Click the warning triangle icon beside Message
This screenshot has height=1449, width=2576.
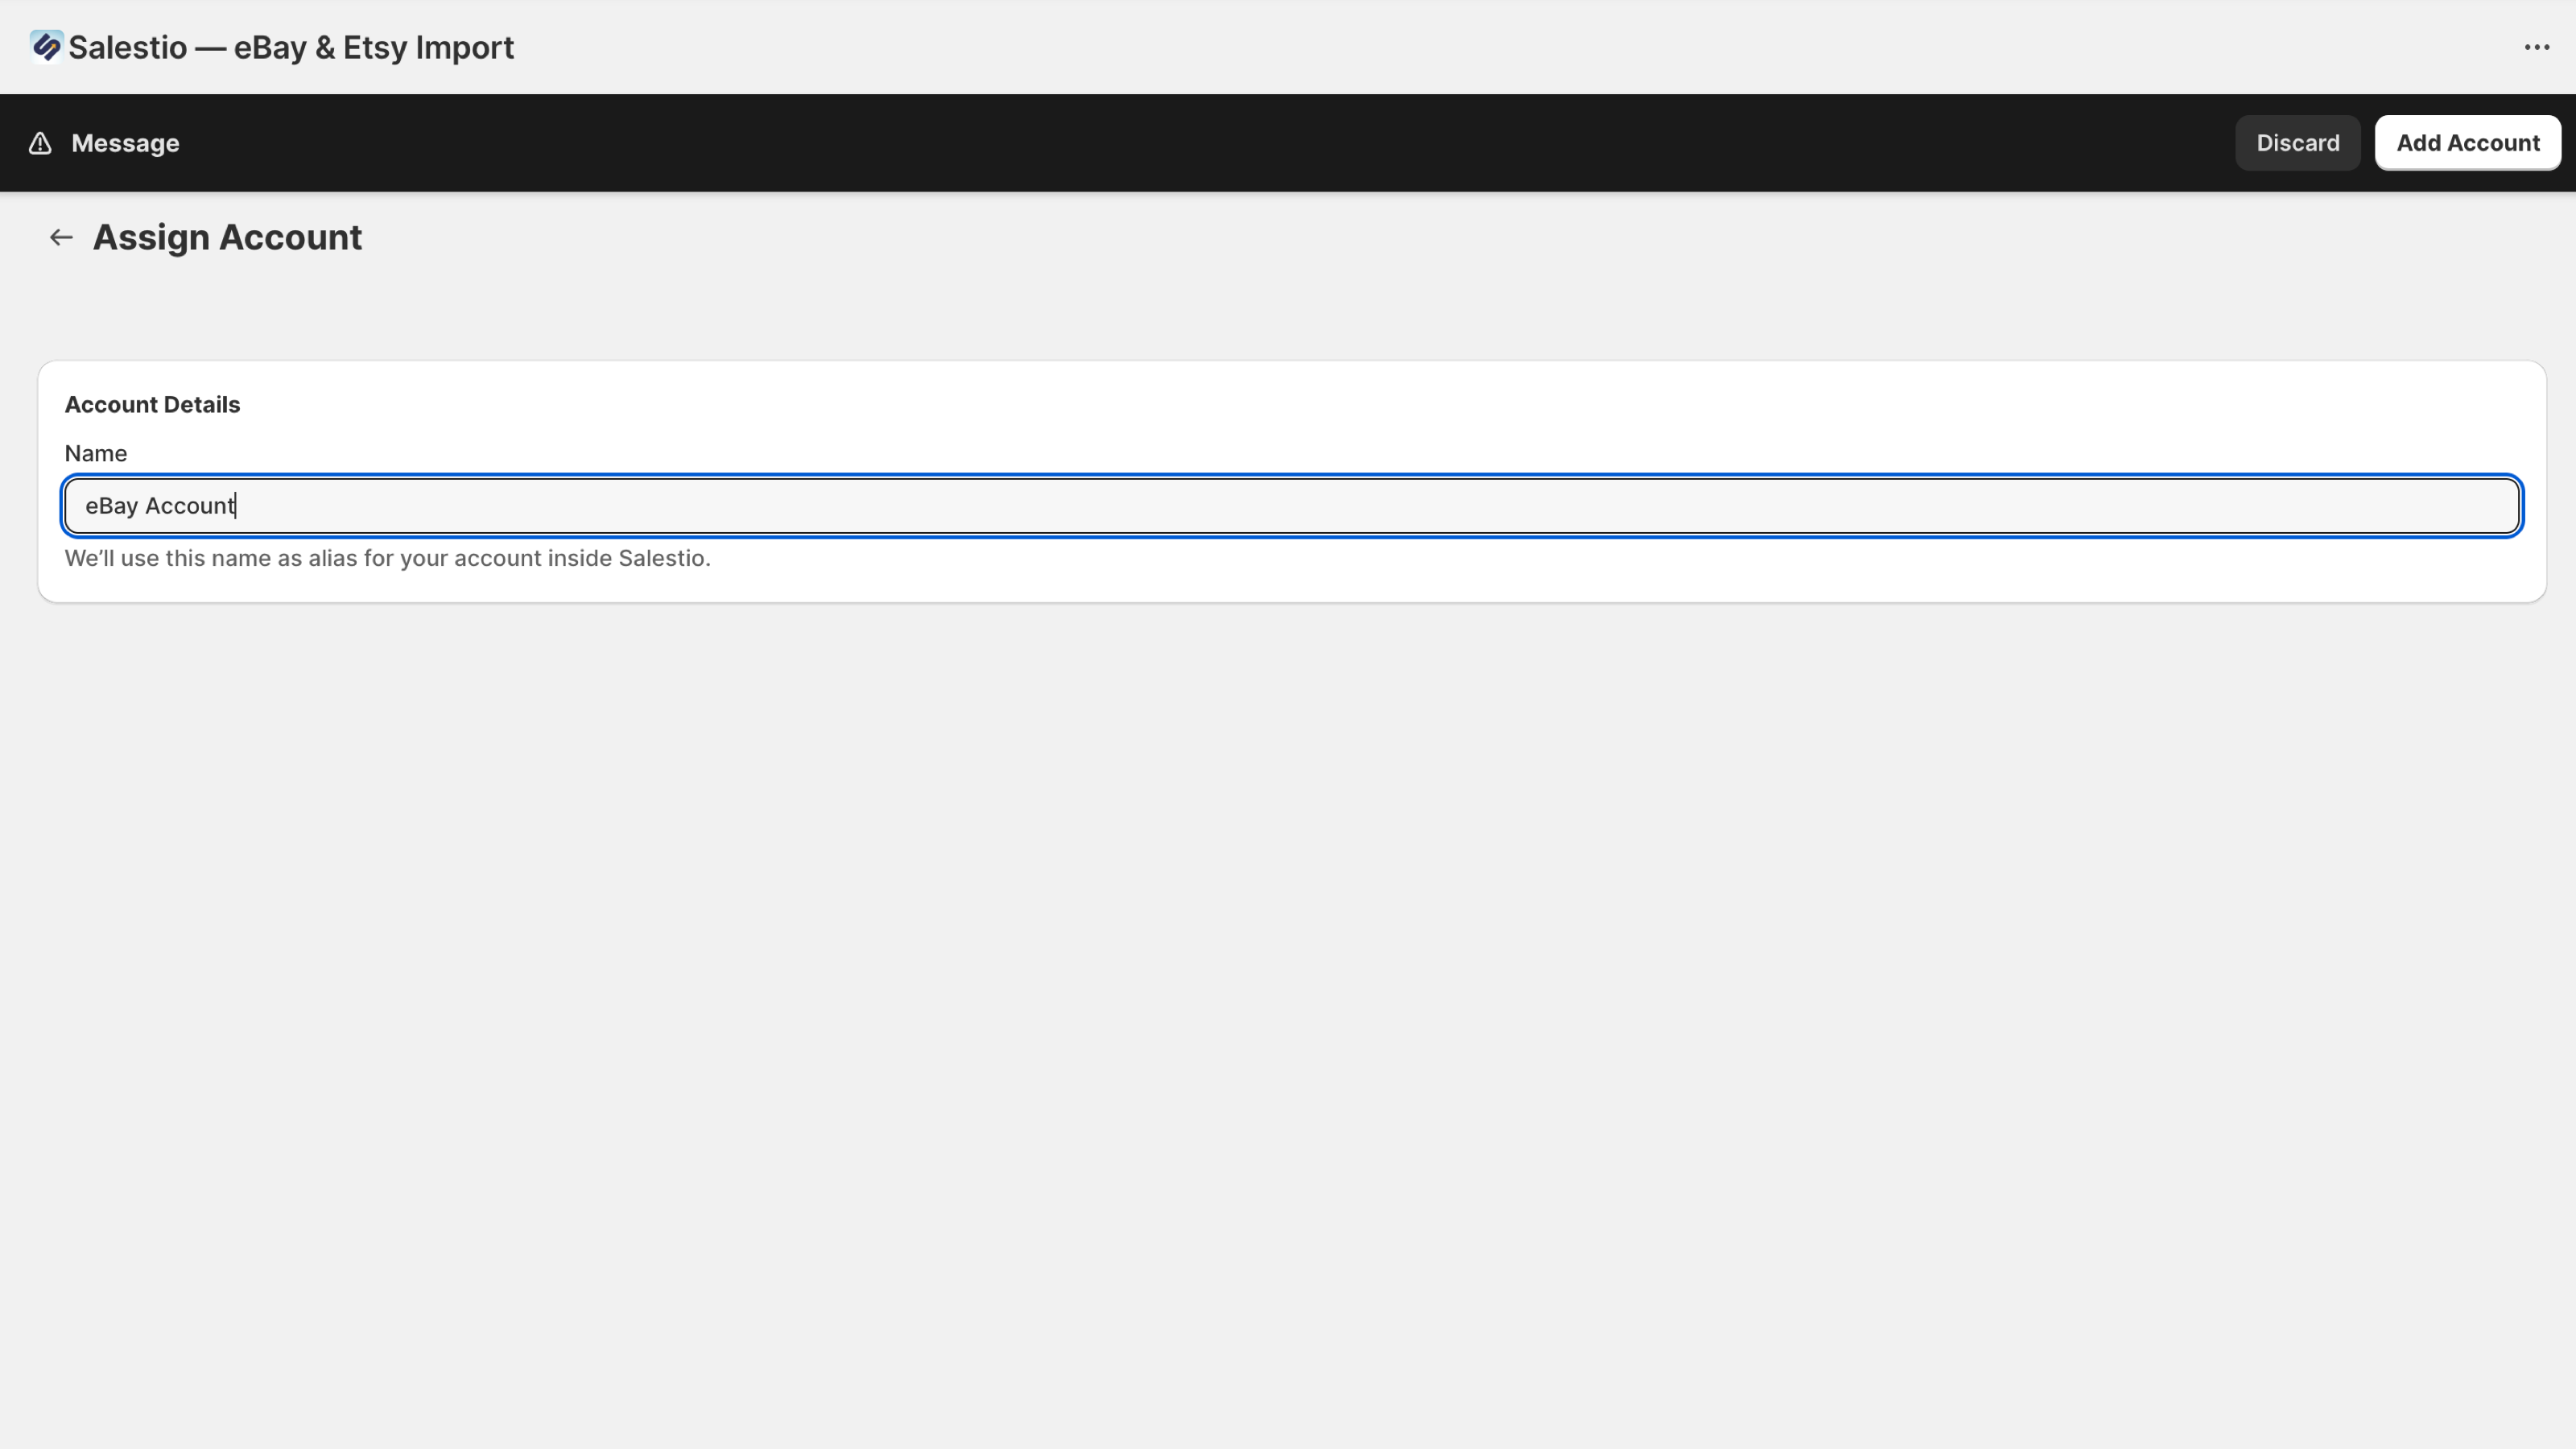click(39, 142)
